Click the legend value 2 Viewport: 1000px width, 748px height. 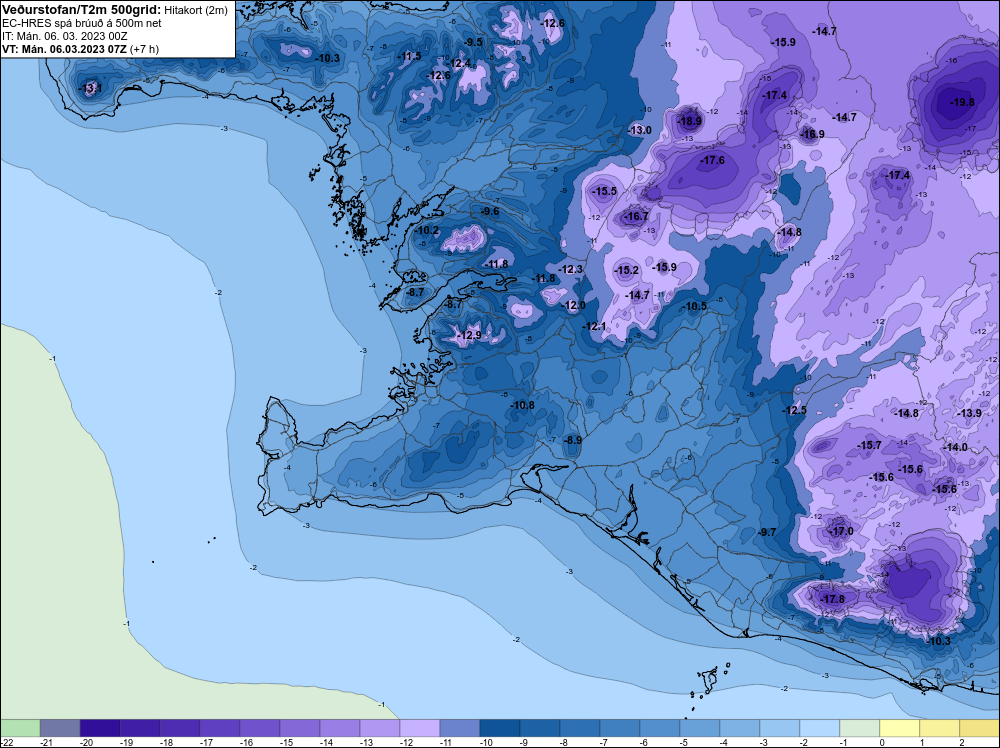[x=962, y=742]
